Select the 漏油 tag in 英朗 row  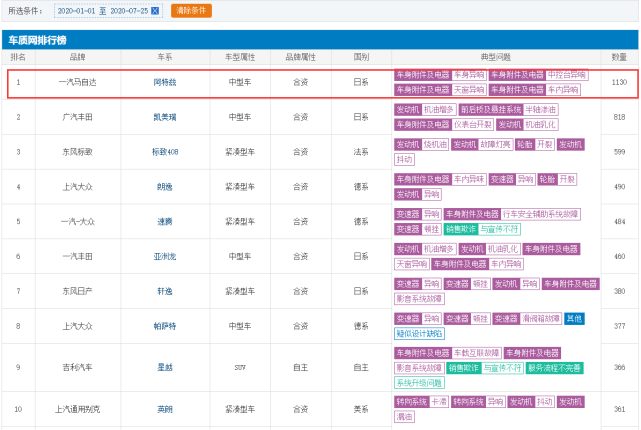(x=405, y=417)
